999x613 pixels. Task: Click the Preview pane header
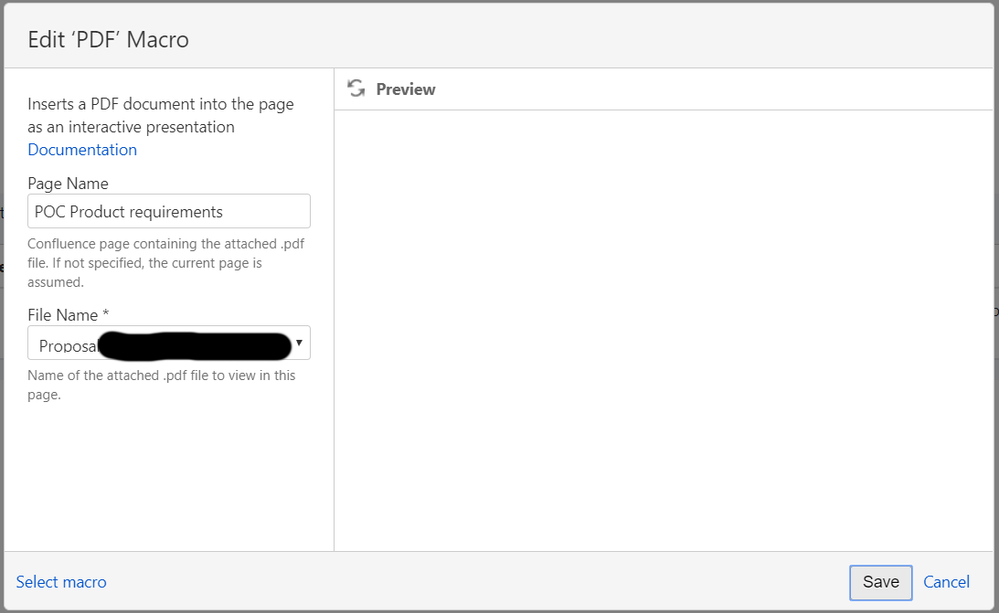point(405,88)
